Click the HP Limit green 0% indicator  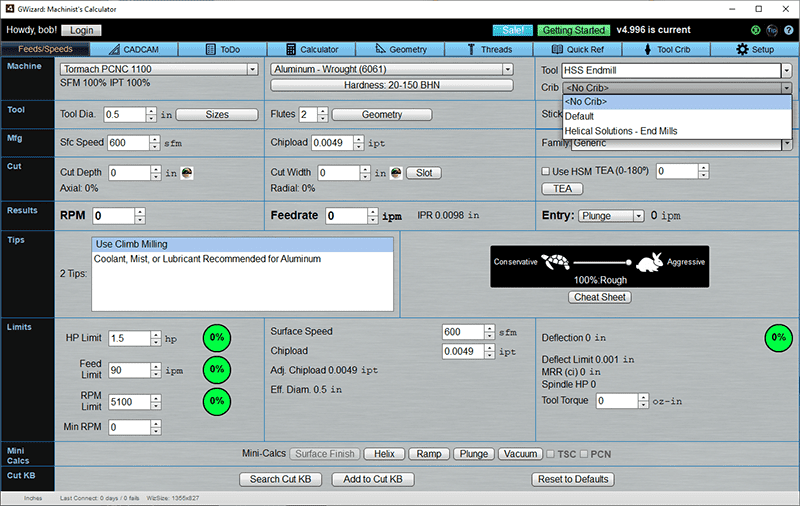click(217, 338)
